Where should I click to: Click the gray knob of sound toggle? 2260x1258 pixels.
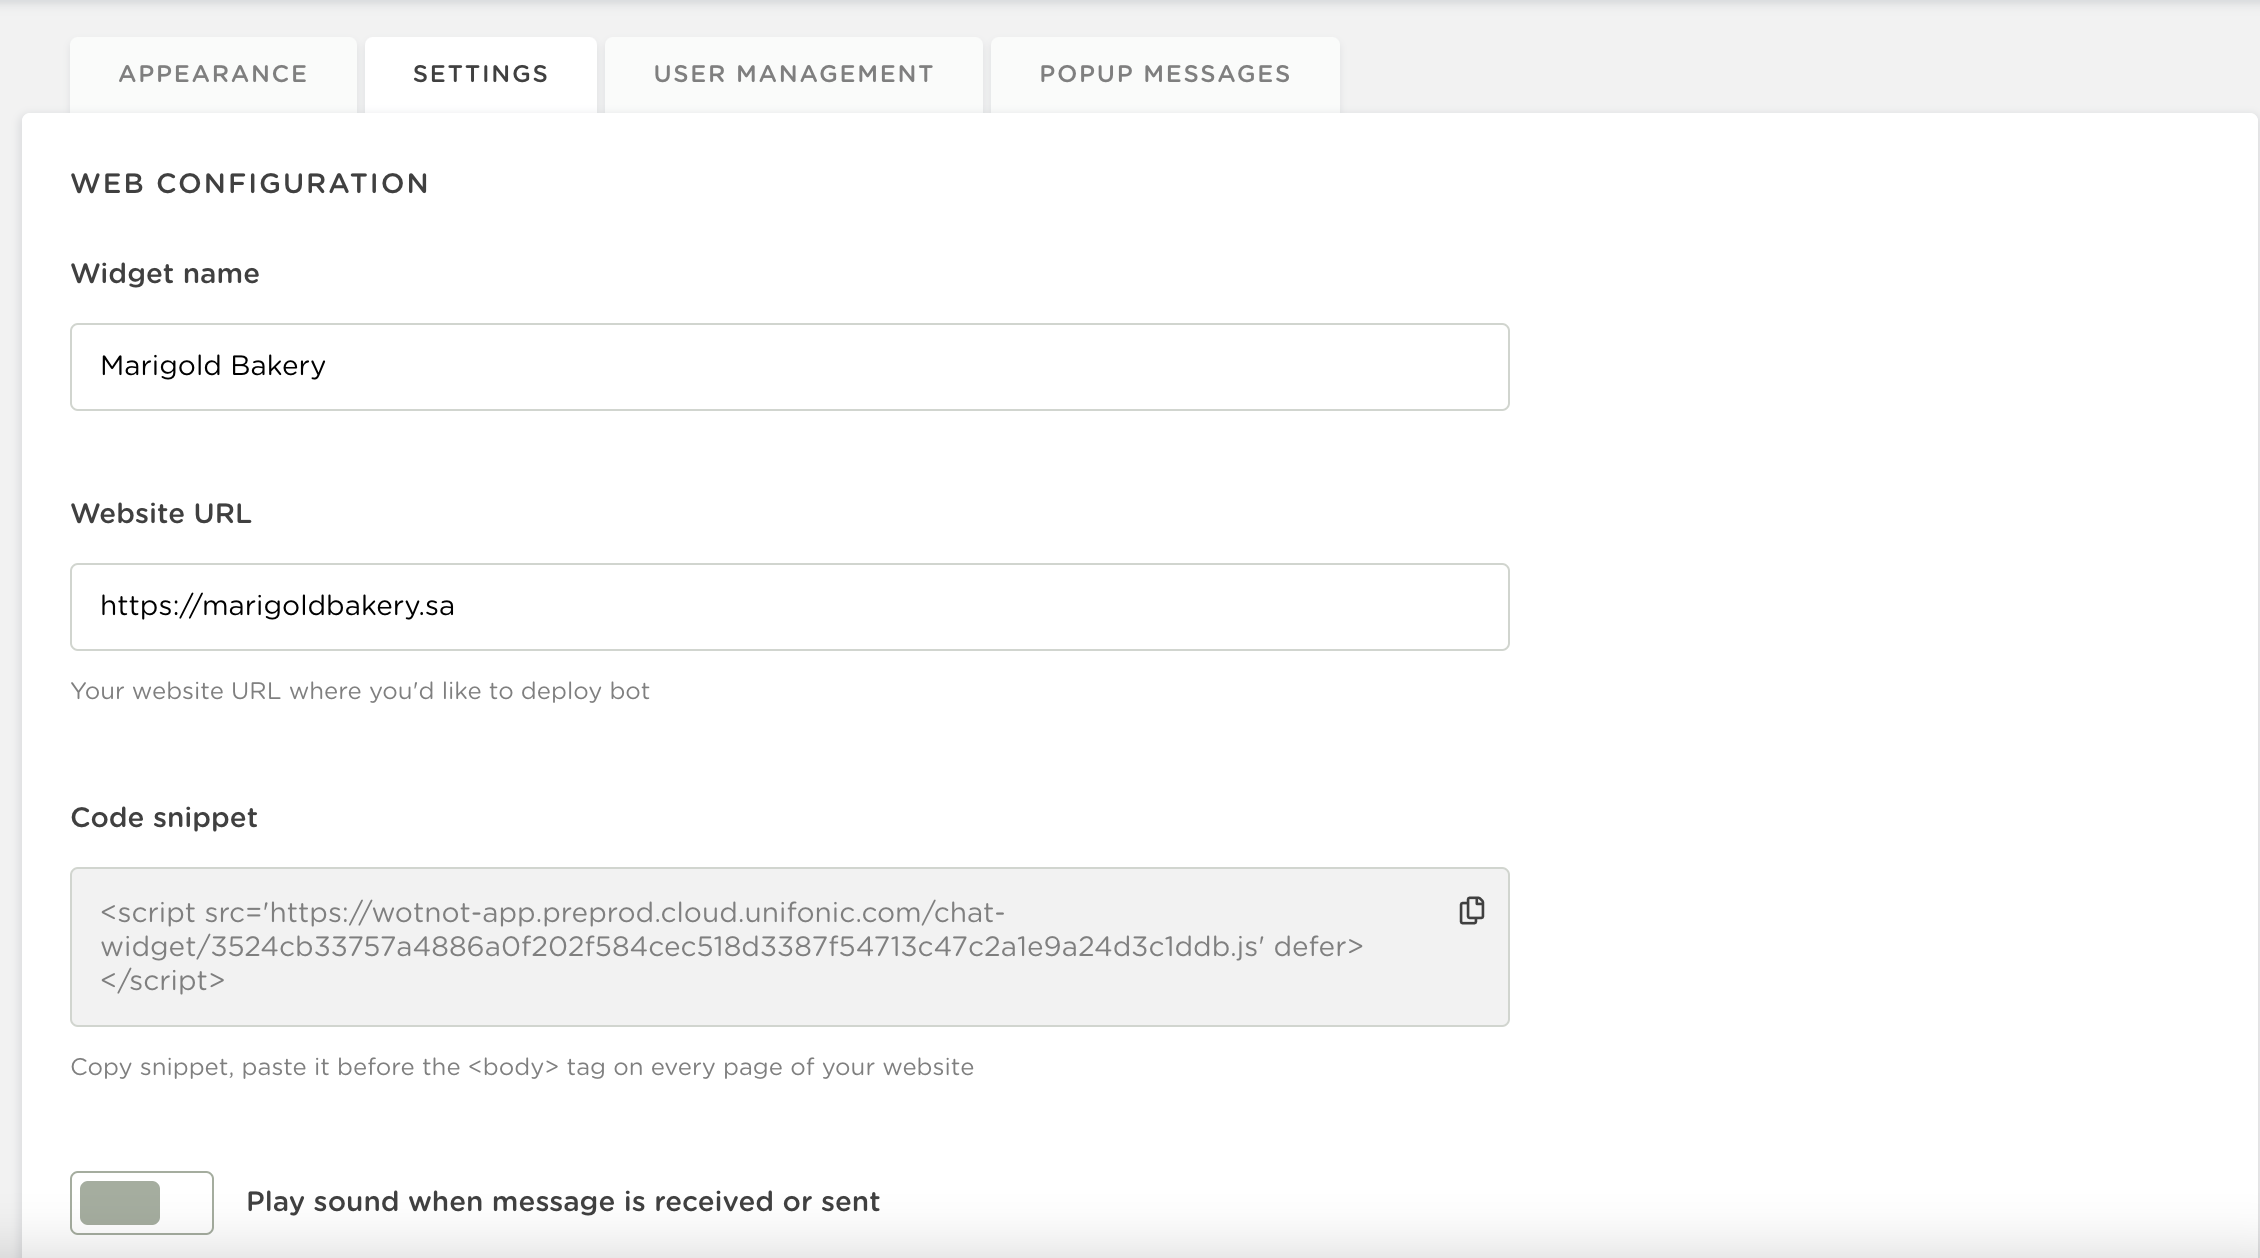[120, 1202]
